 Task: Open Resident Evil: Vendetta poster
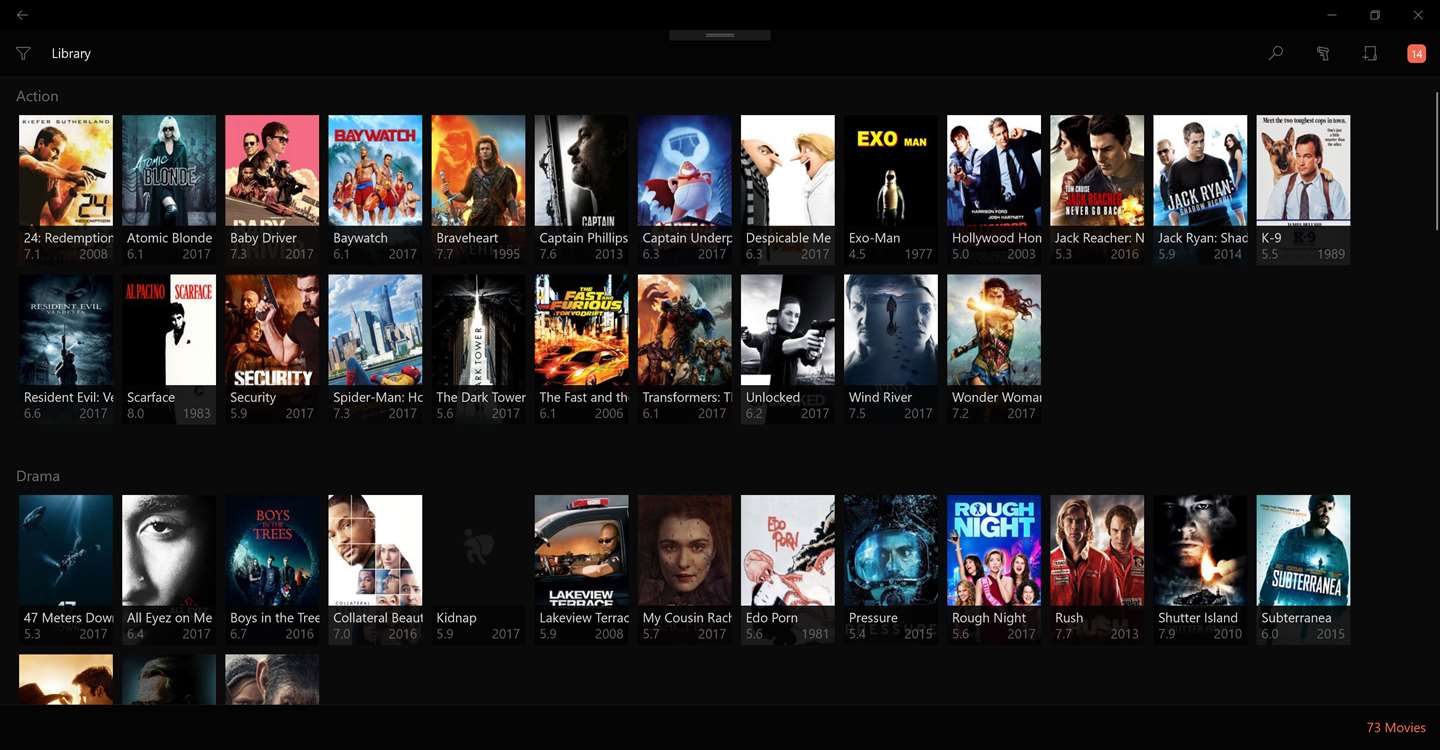[x=66, y=350]
